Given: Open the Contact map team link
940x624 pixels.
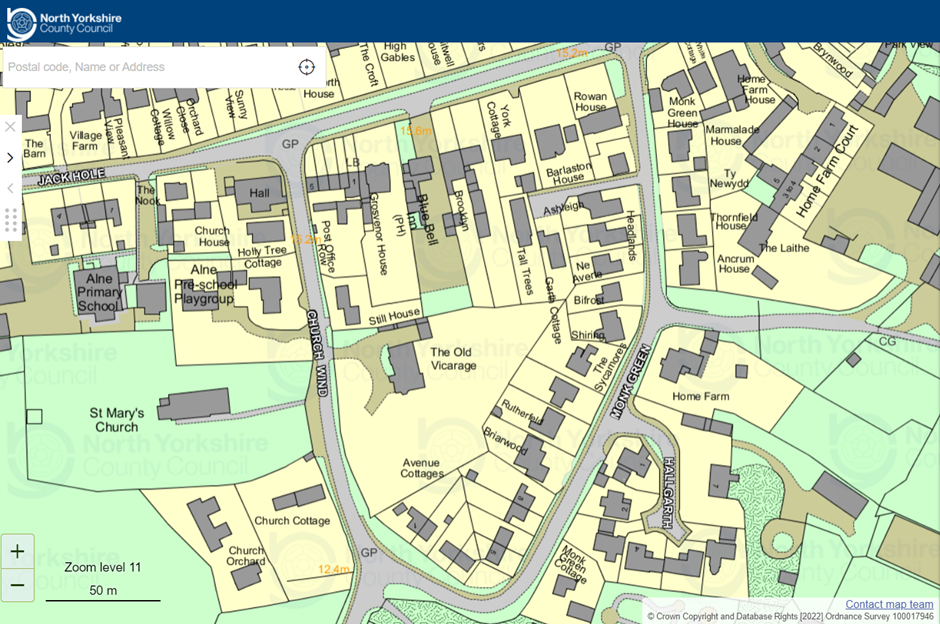Looking at the screenshot, I should coord(888,604).
